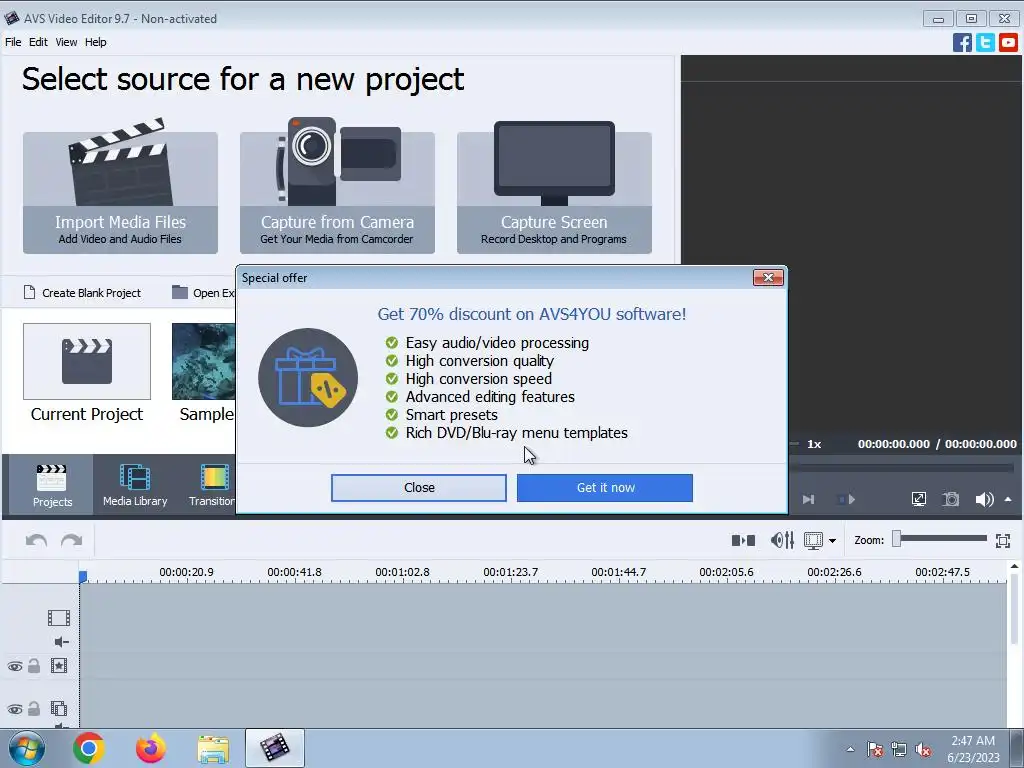1024x768 pixels.
Task: Click the storyboard/timeline view monitor icon
Action: tap(813, 541)
